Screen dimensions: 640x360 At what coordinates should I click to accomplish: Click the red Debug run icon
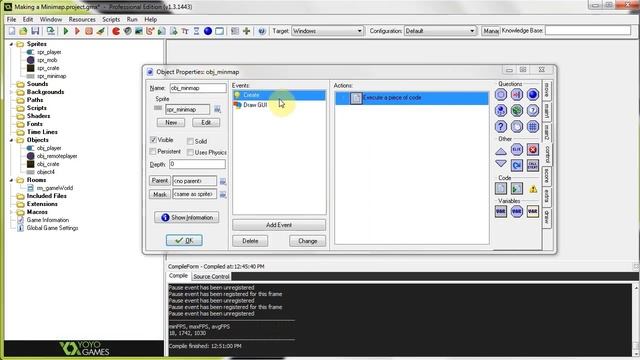[x=77, y=31]
